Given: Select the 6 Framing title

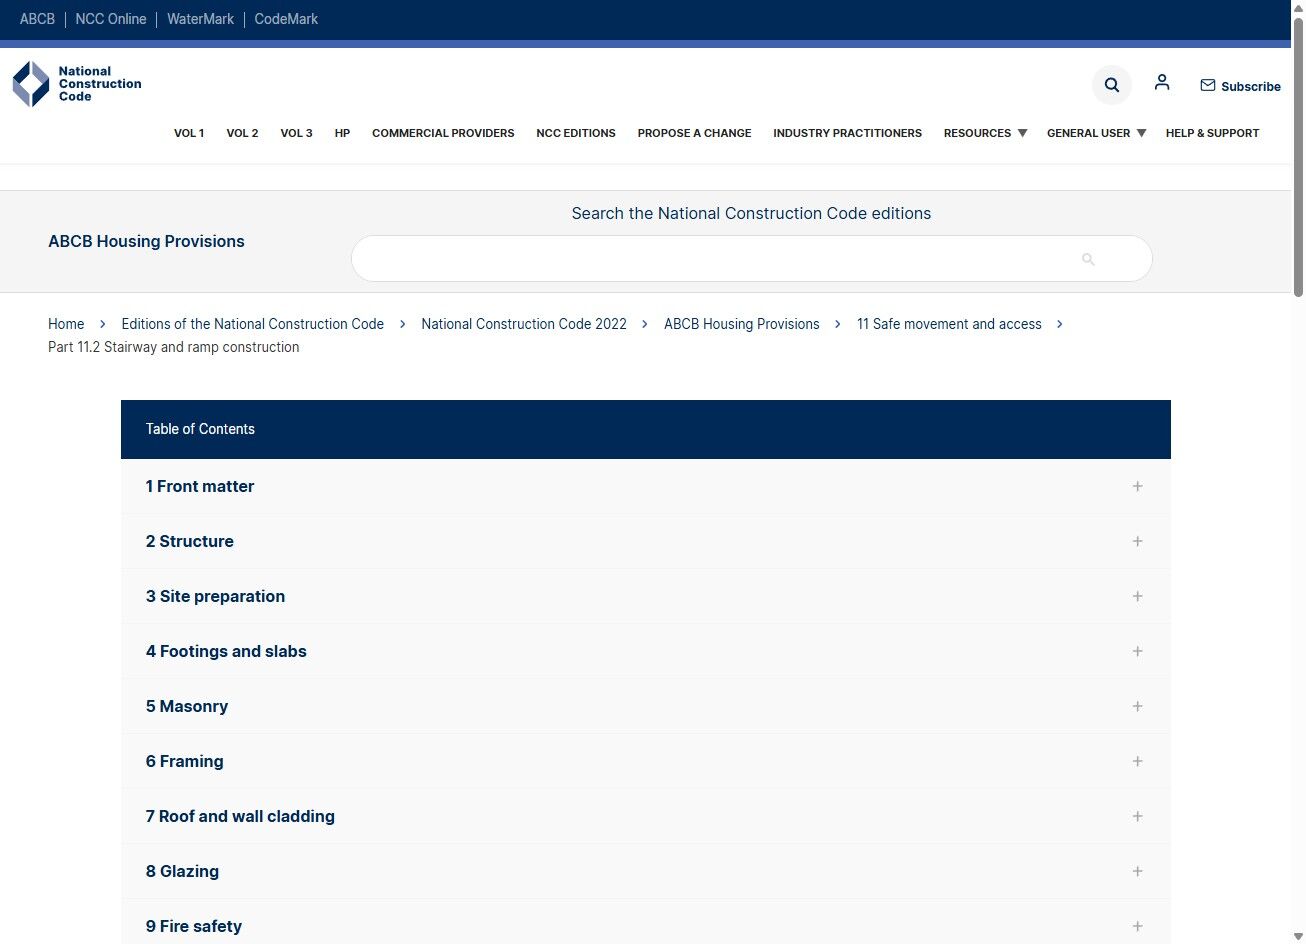Looking at the screenshot, I should click(x=185, y=761).
